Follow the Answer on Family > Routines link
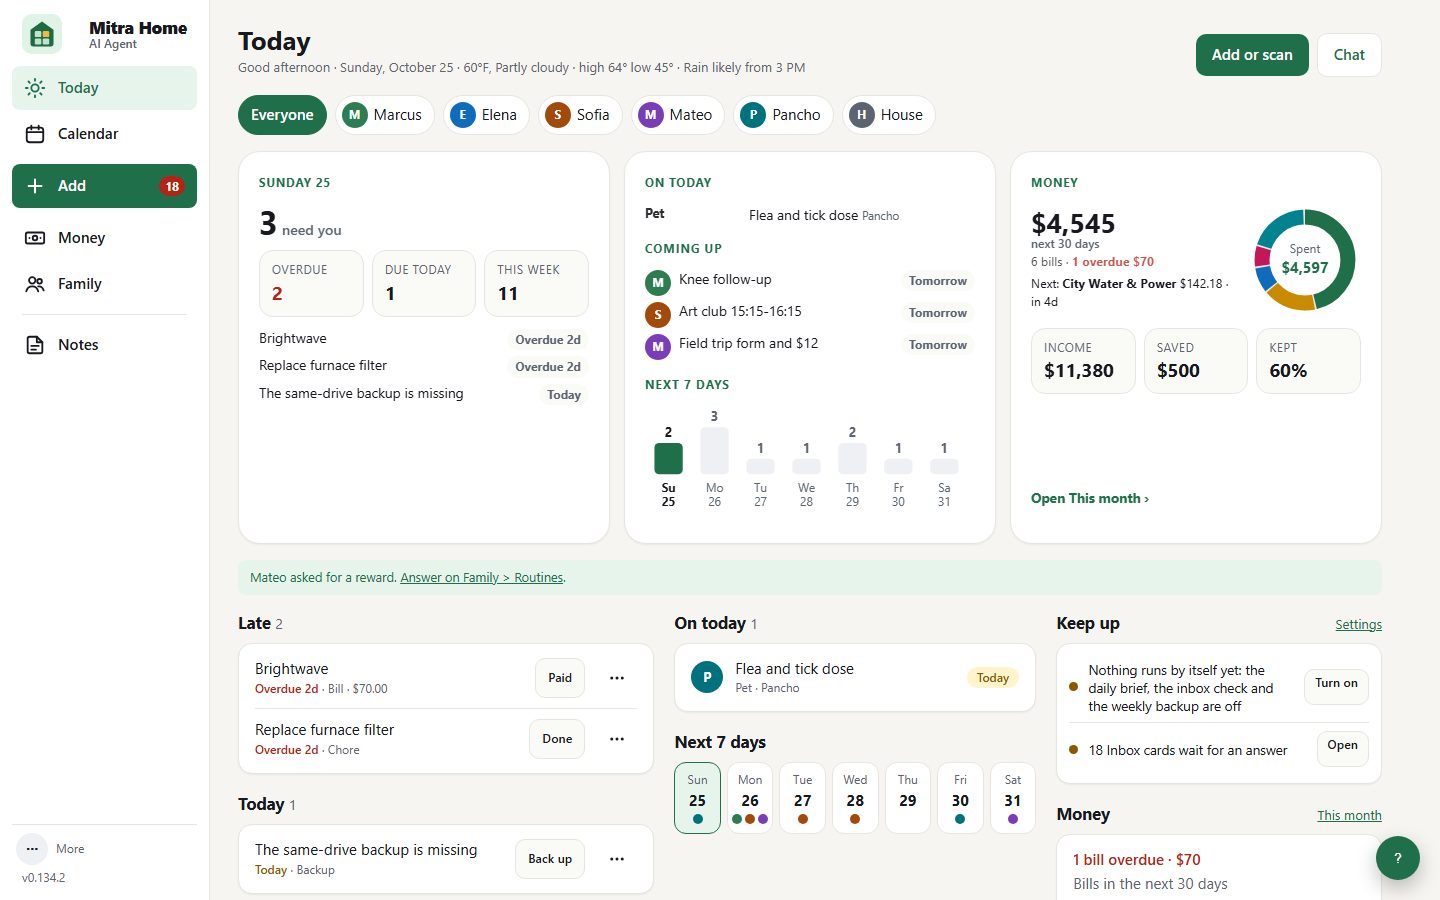This screenshot has width=1440, height=900. click(482, 577)
